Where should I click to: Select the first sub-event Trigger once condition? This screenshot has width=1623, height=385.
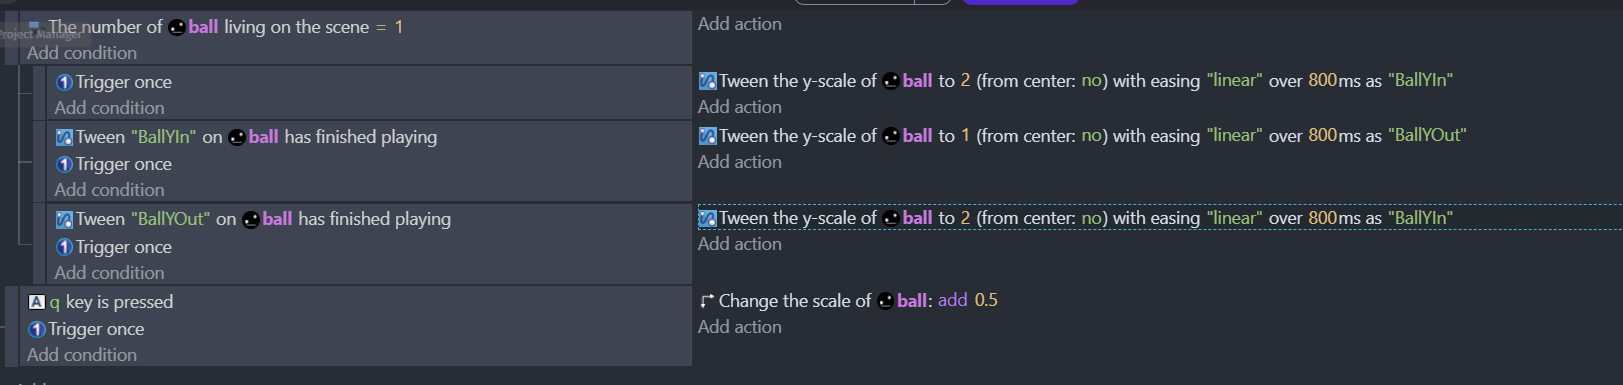pyautogui.click(x=113, y=82)
